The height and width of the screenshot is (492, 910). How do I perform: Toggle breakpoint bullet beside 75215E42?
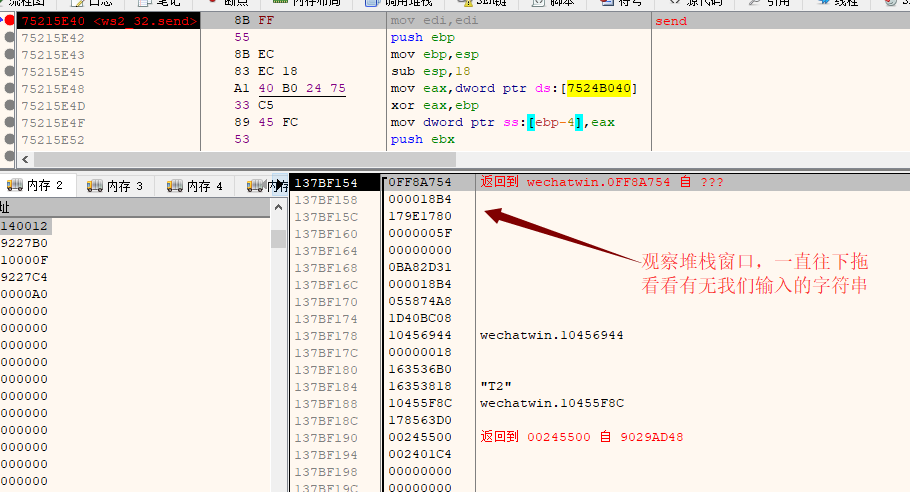click(9, 37)
